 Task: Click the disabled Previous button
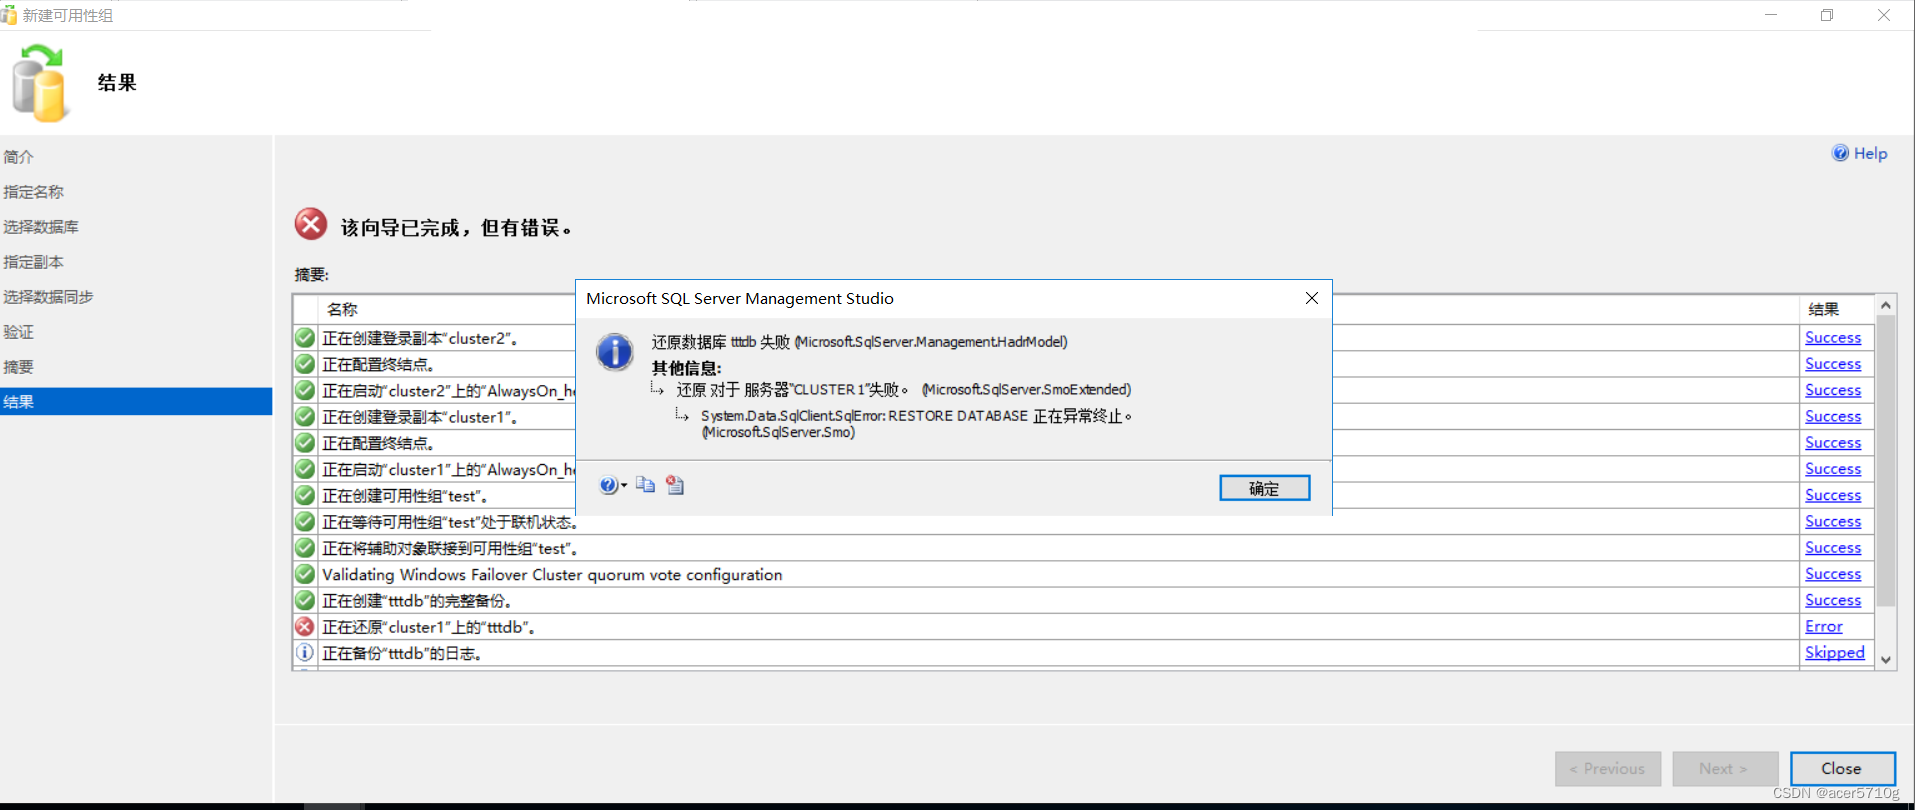(x=1608, y=769)
